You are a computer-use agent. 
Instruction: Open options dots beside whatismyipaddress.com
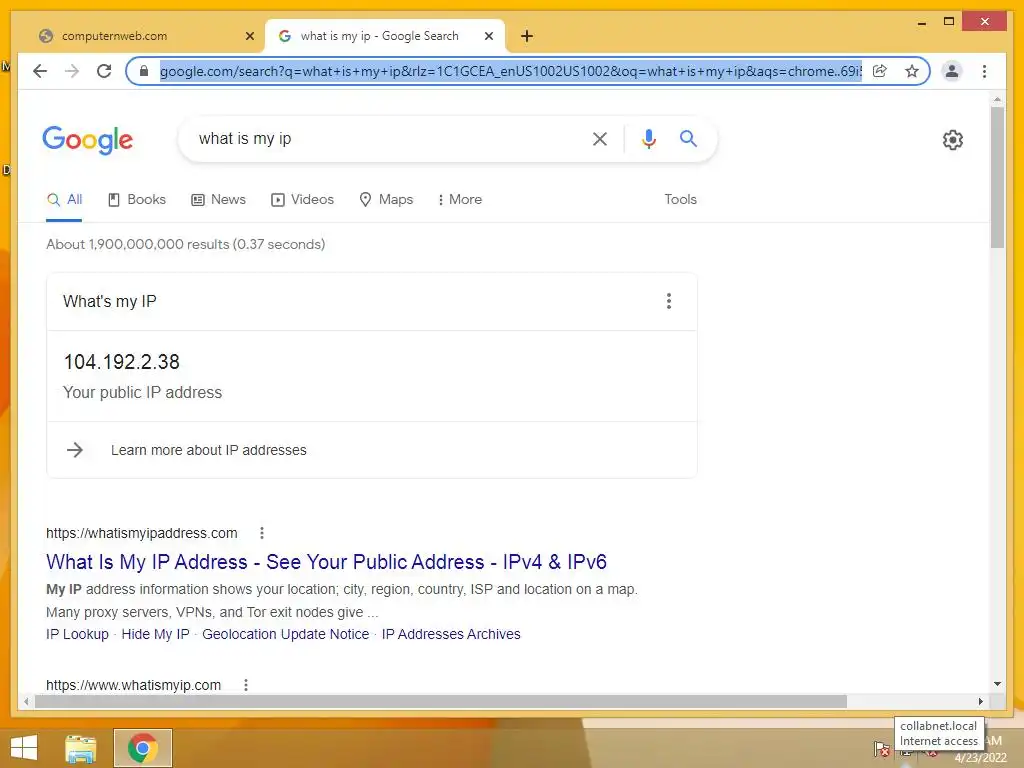262,533
